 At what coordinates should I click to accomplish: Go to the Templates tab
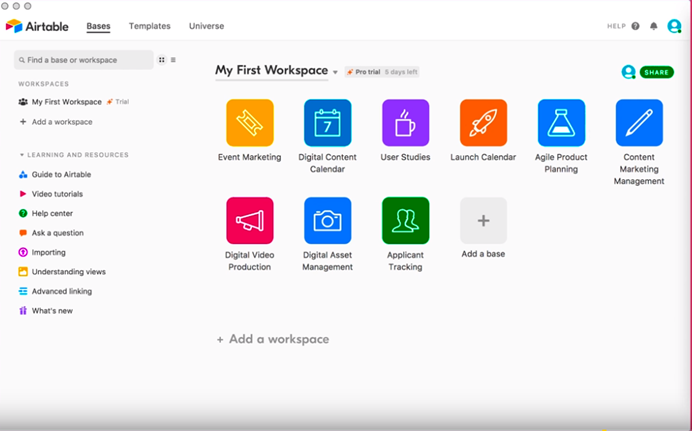[150, 26]
